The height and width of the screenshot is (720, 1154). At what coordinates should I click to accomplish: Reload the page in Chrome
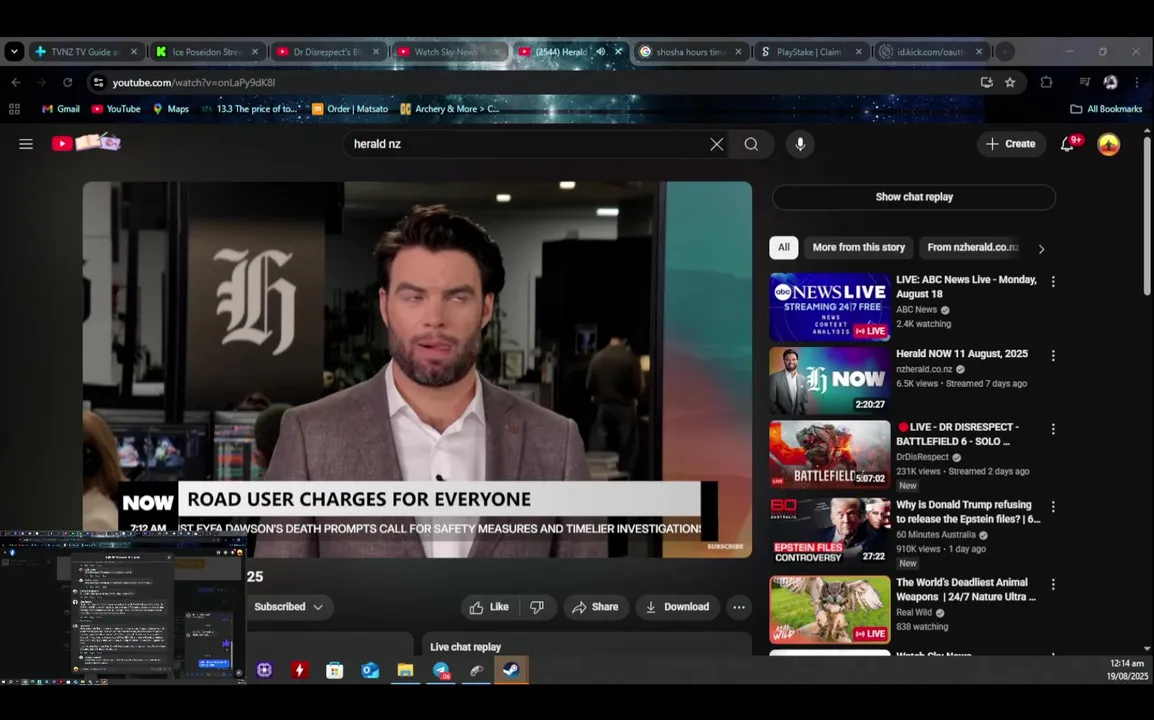tap(68, 82)
